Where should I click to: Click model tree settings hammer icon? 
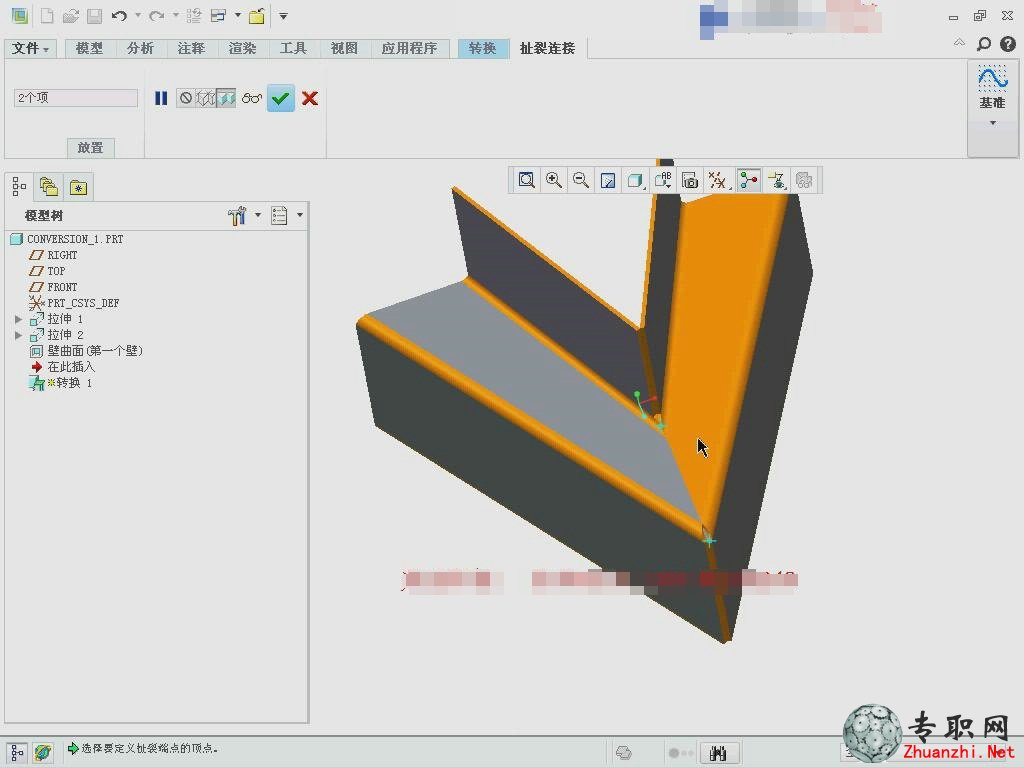coord(236,215)
